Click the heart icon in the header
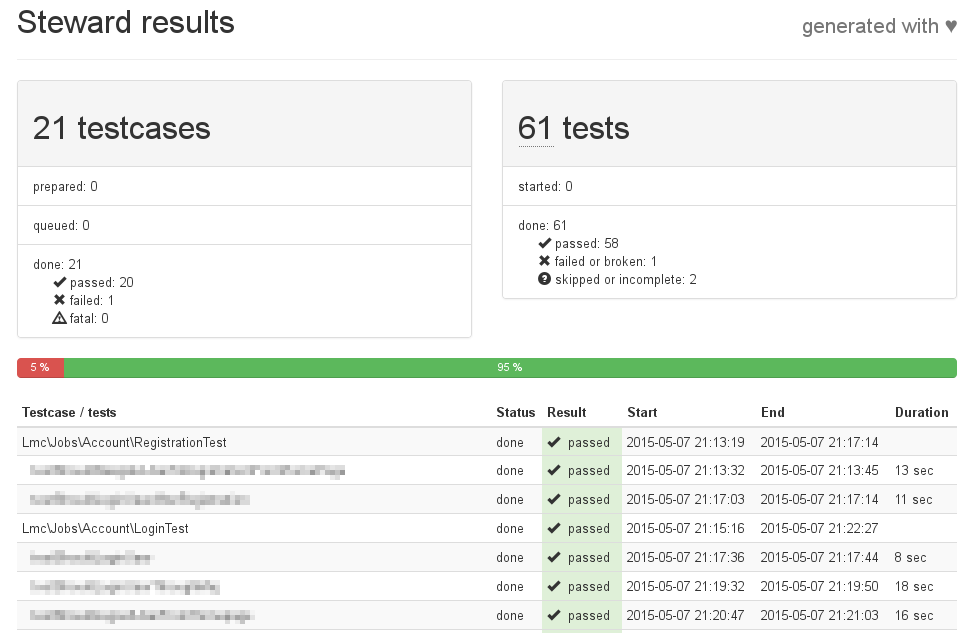Screen dimensions: 971x633 coord(950,27)
